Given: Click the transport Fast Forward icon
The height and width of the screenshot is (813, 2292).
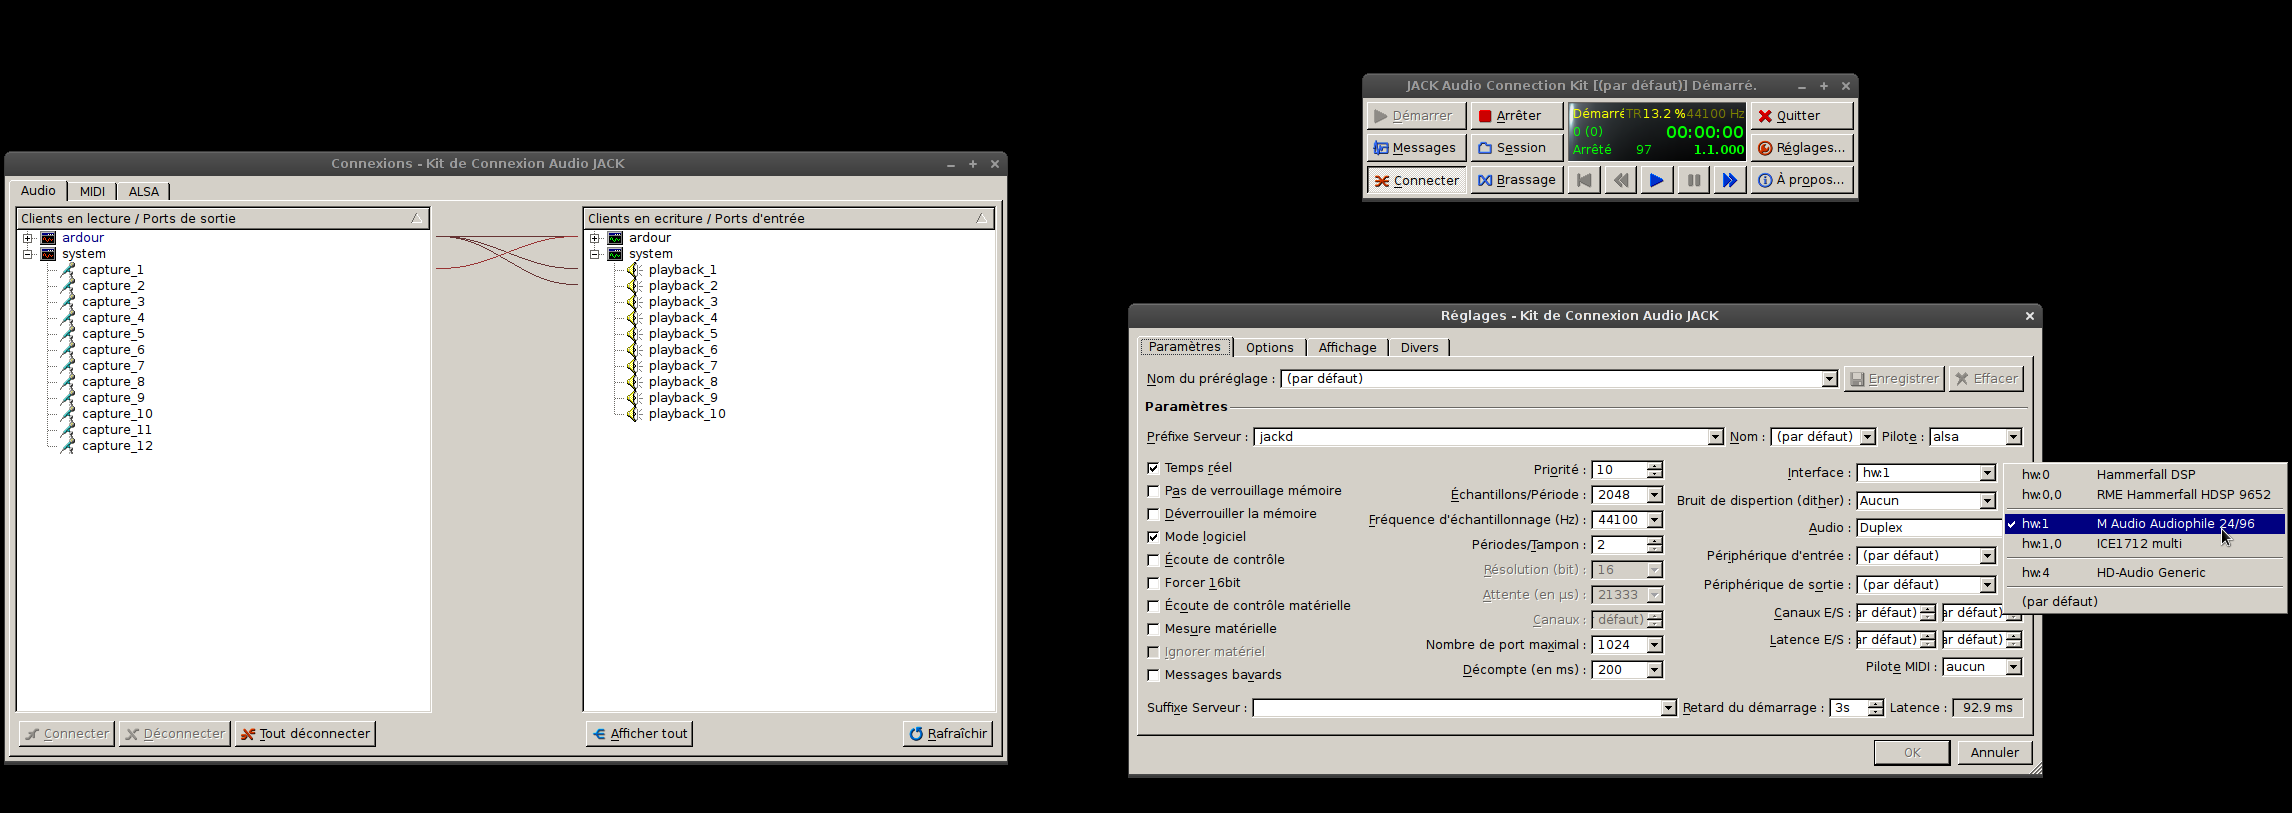Looking at the screenshot, I should tap(1729, 180).
